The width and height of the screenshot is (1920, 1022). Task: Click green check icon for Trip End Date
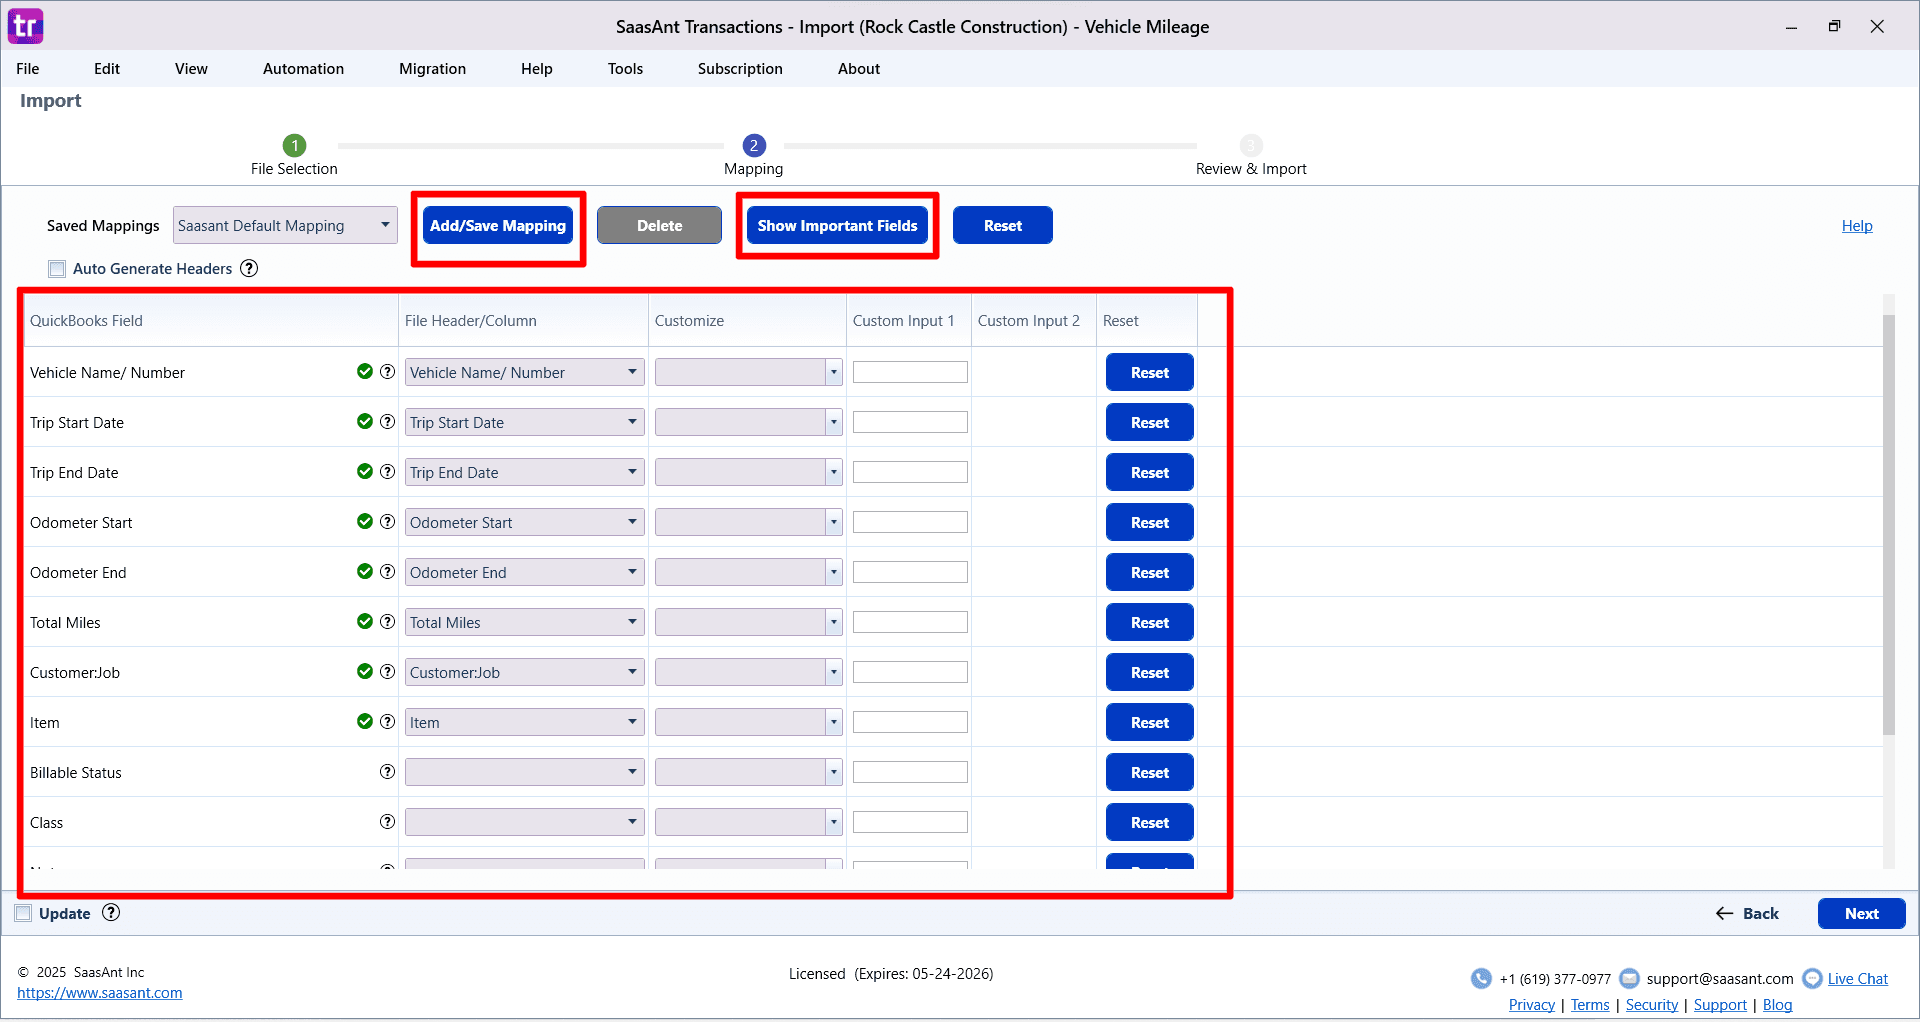[x=365, y=472]
